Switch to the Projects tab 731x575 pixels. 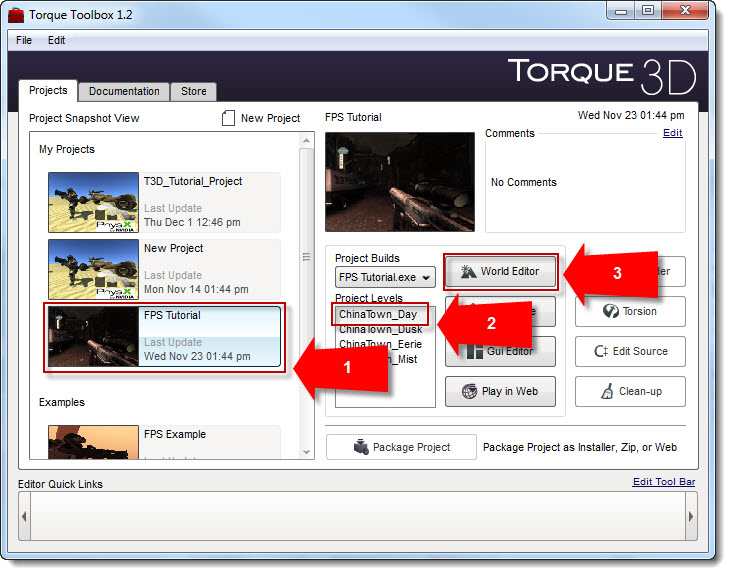pyautogui.click(x=48, y=90)
